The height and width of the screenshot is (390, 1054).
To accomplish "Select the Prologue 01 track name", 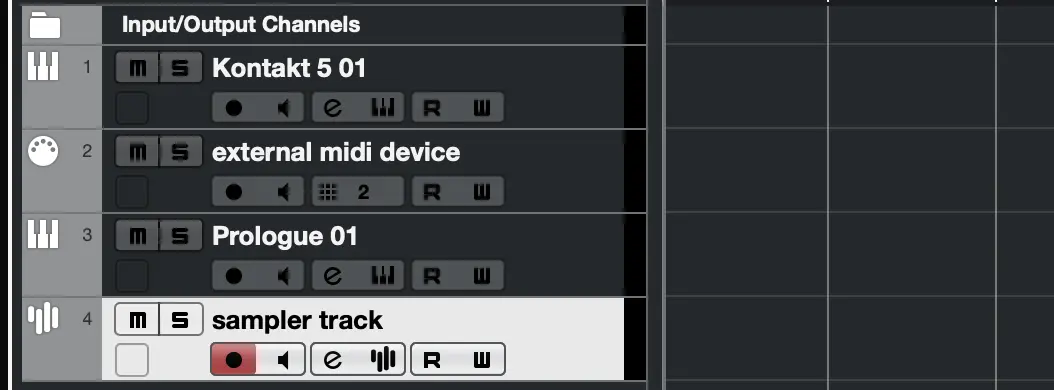I will pos(284,236).
